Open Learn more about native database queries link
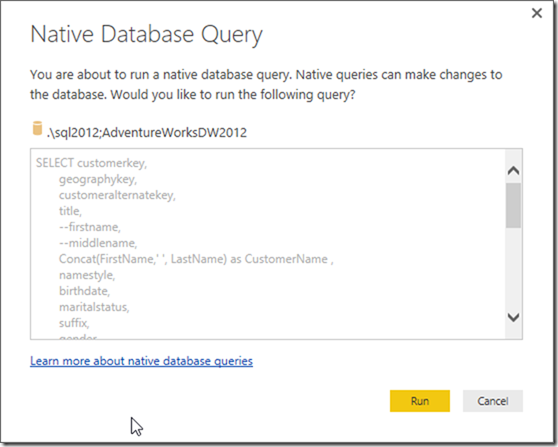This screenshot has height=447, width=558. (x=141, y=361)
